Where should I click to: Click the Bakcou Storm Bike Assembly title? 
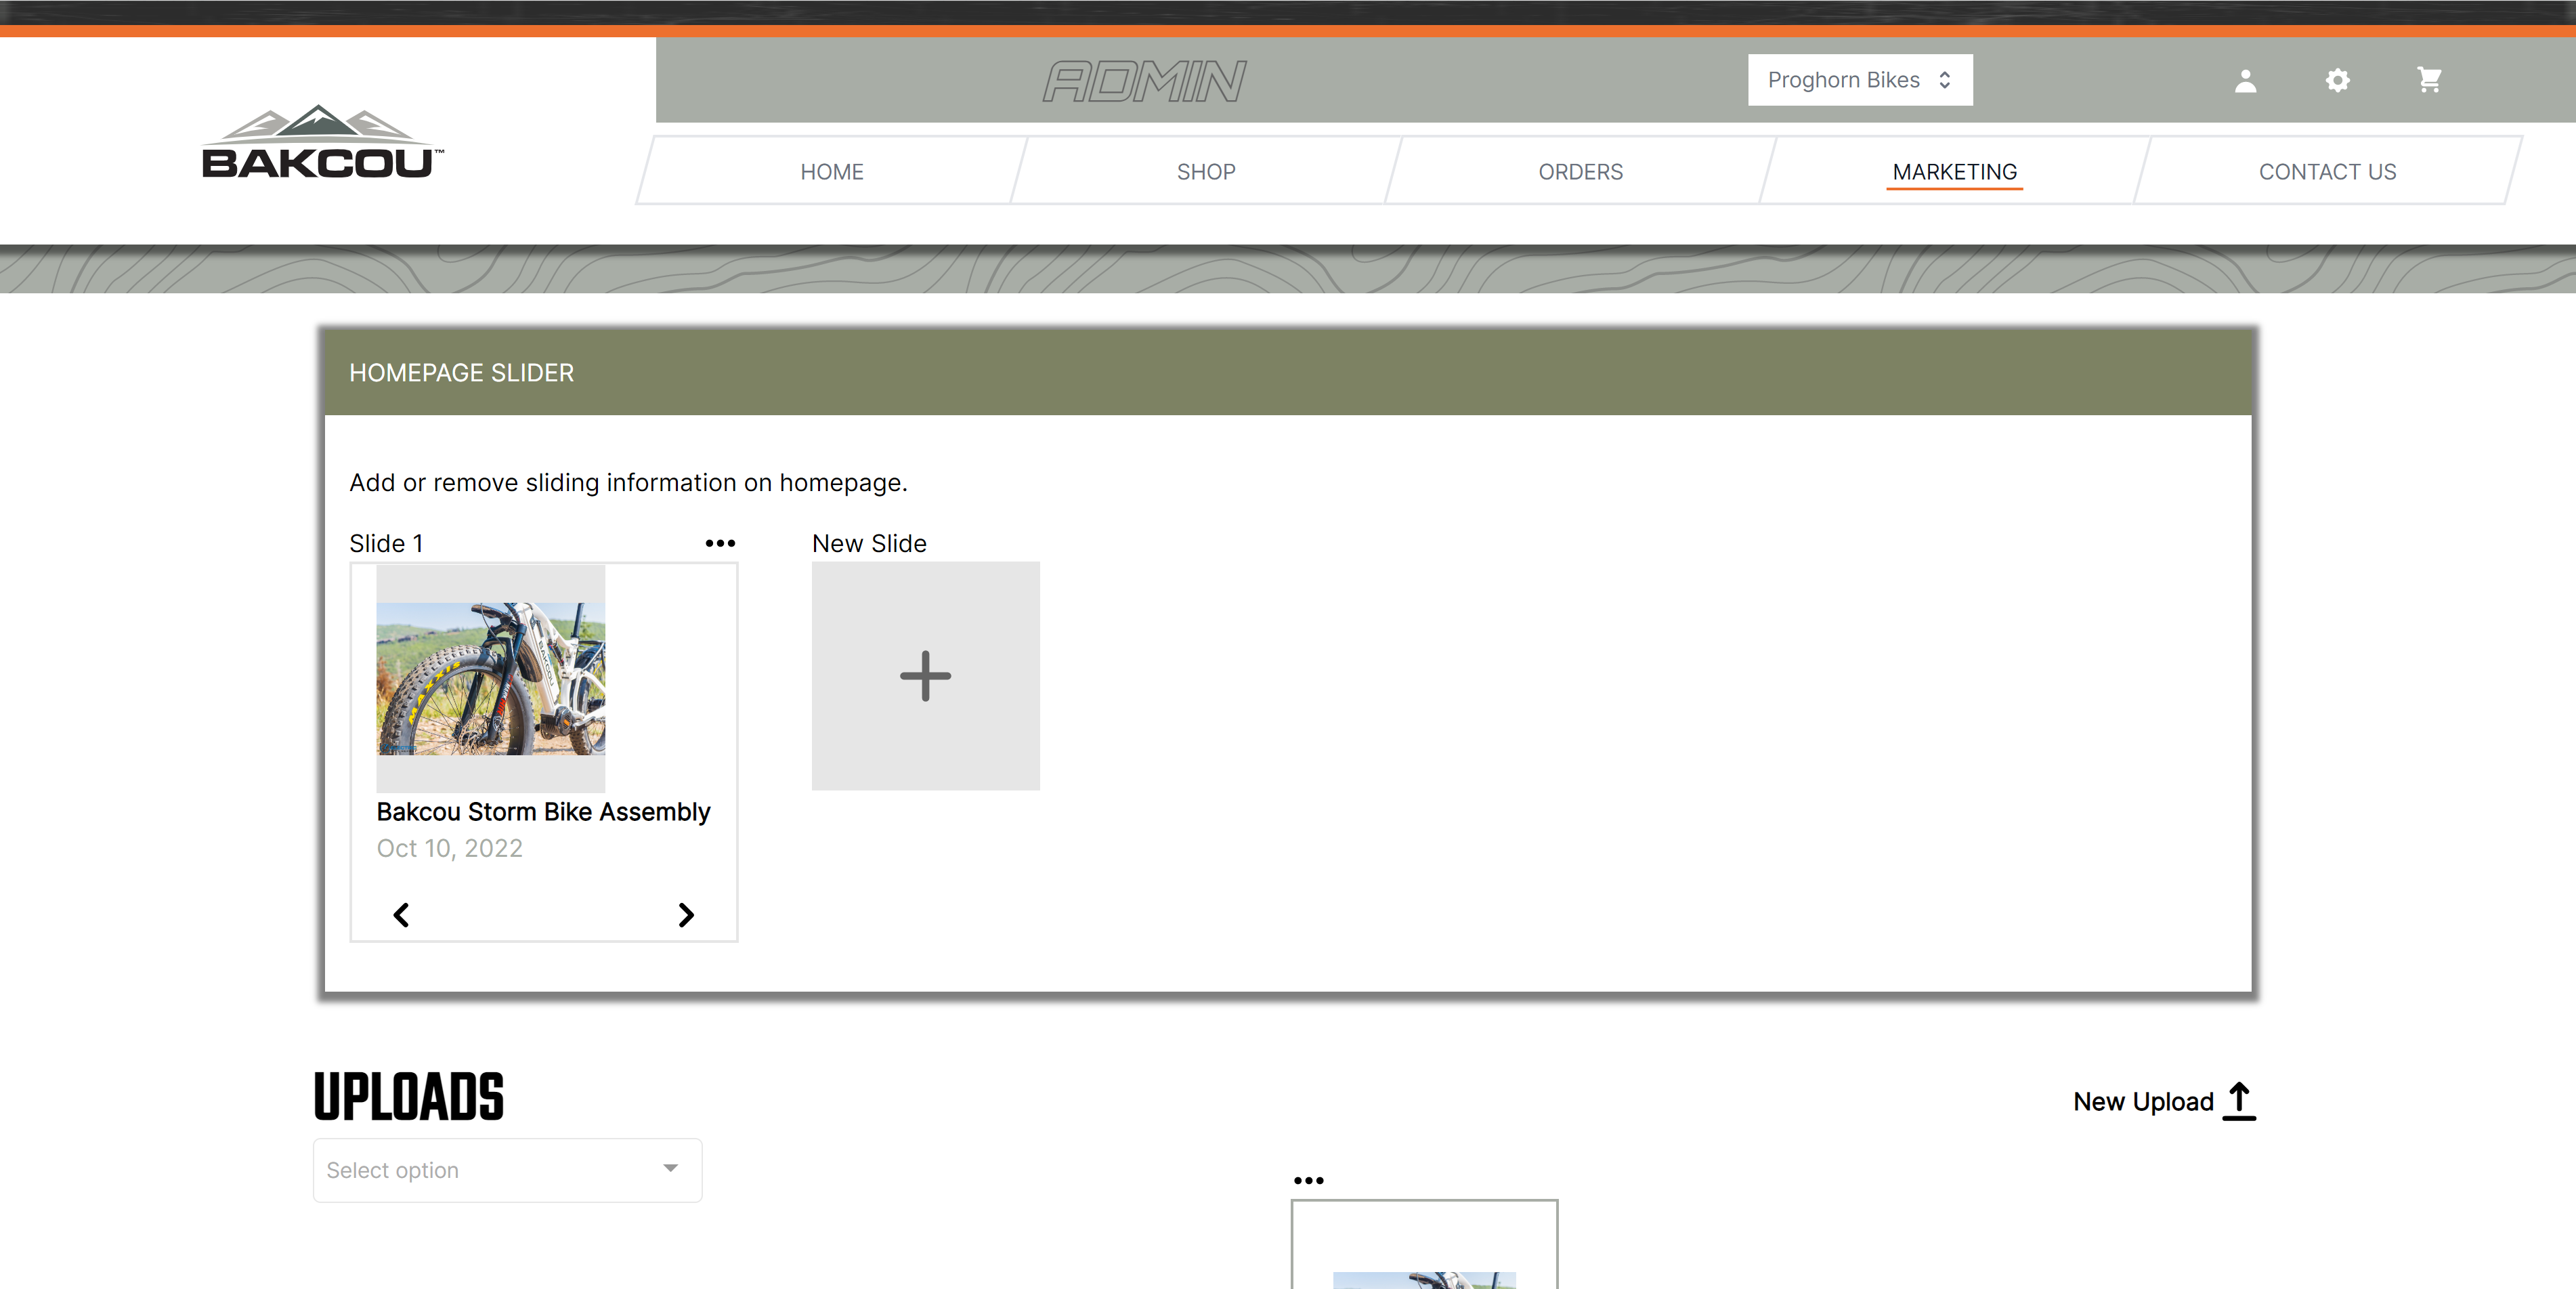click(543, 812)
